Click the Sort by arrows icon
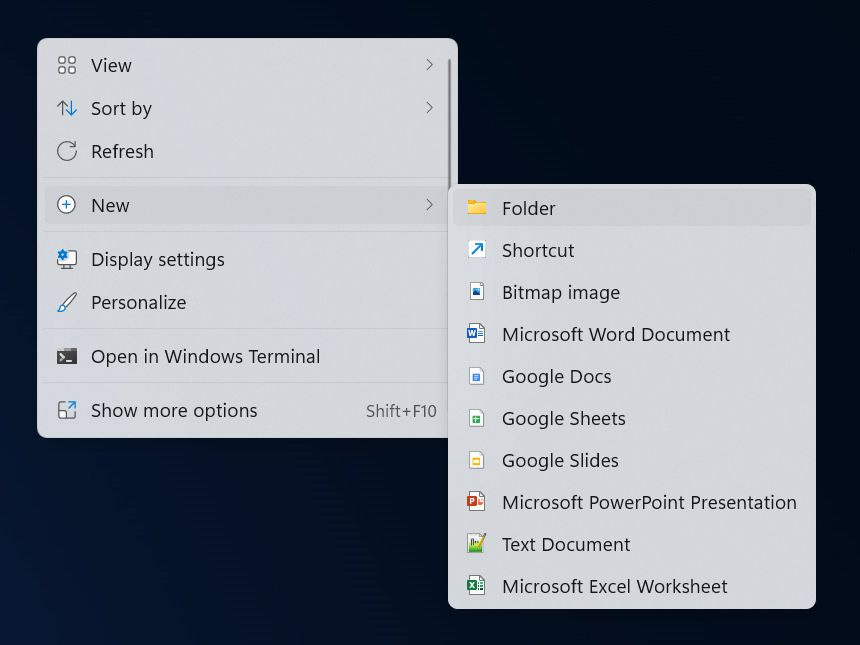The width and height of the screenshot is (860, 645). pos(67,108)
